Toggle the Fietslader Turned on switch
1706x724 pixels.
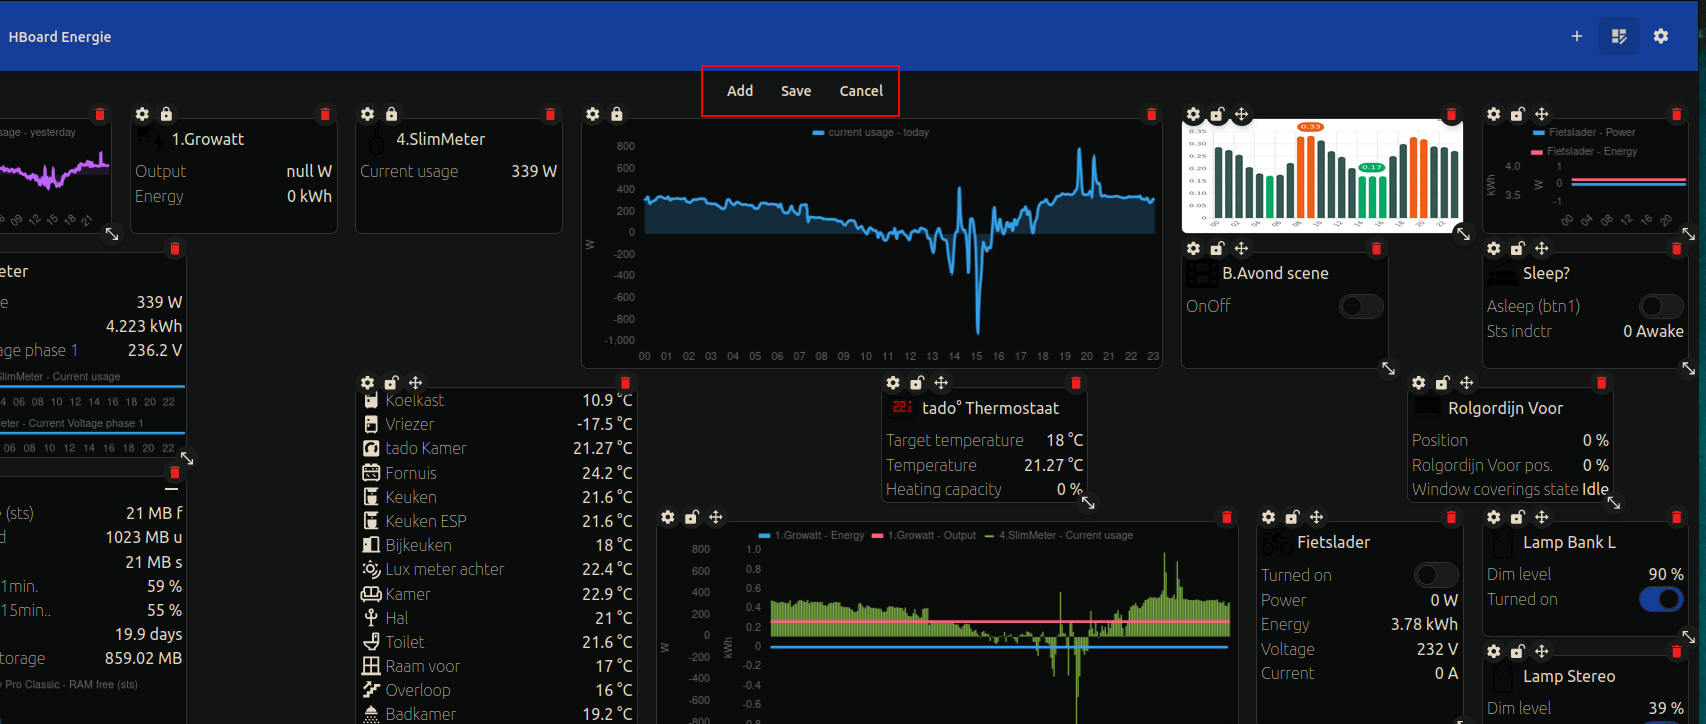(1436, 575)
